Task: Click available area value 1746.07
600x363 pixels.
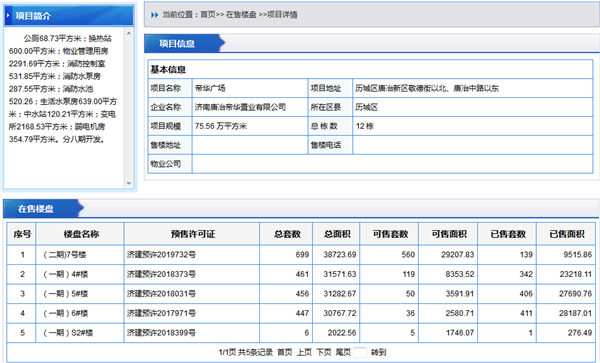Action: tap(460, 333)
